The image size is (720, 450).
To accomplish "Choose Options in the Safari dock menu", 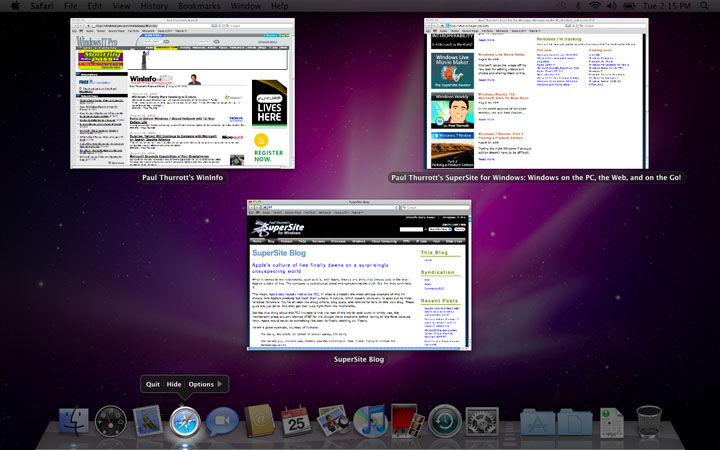I will click(201, 384).
